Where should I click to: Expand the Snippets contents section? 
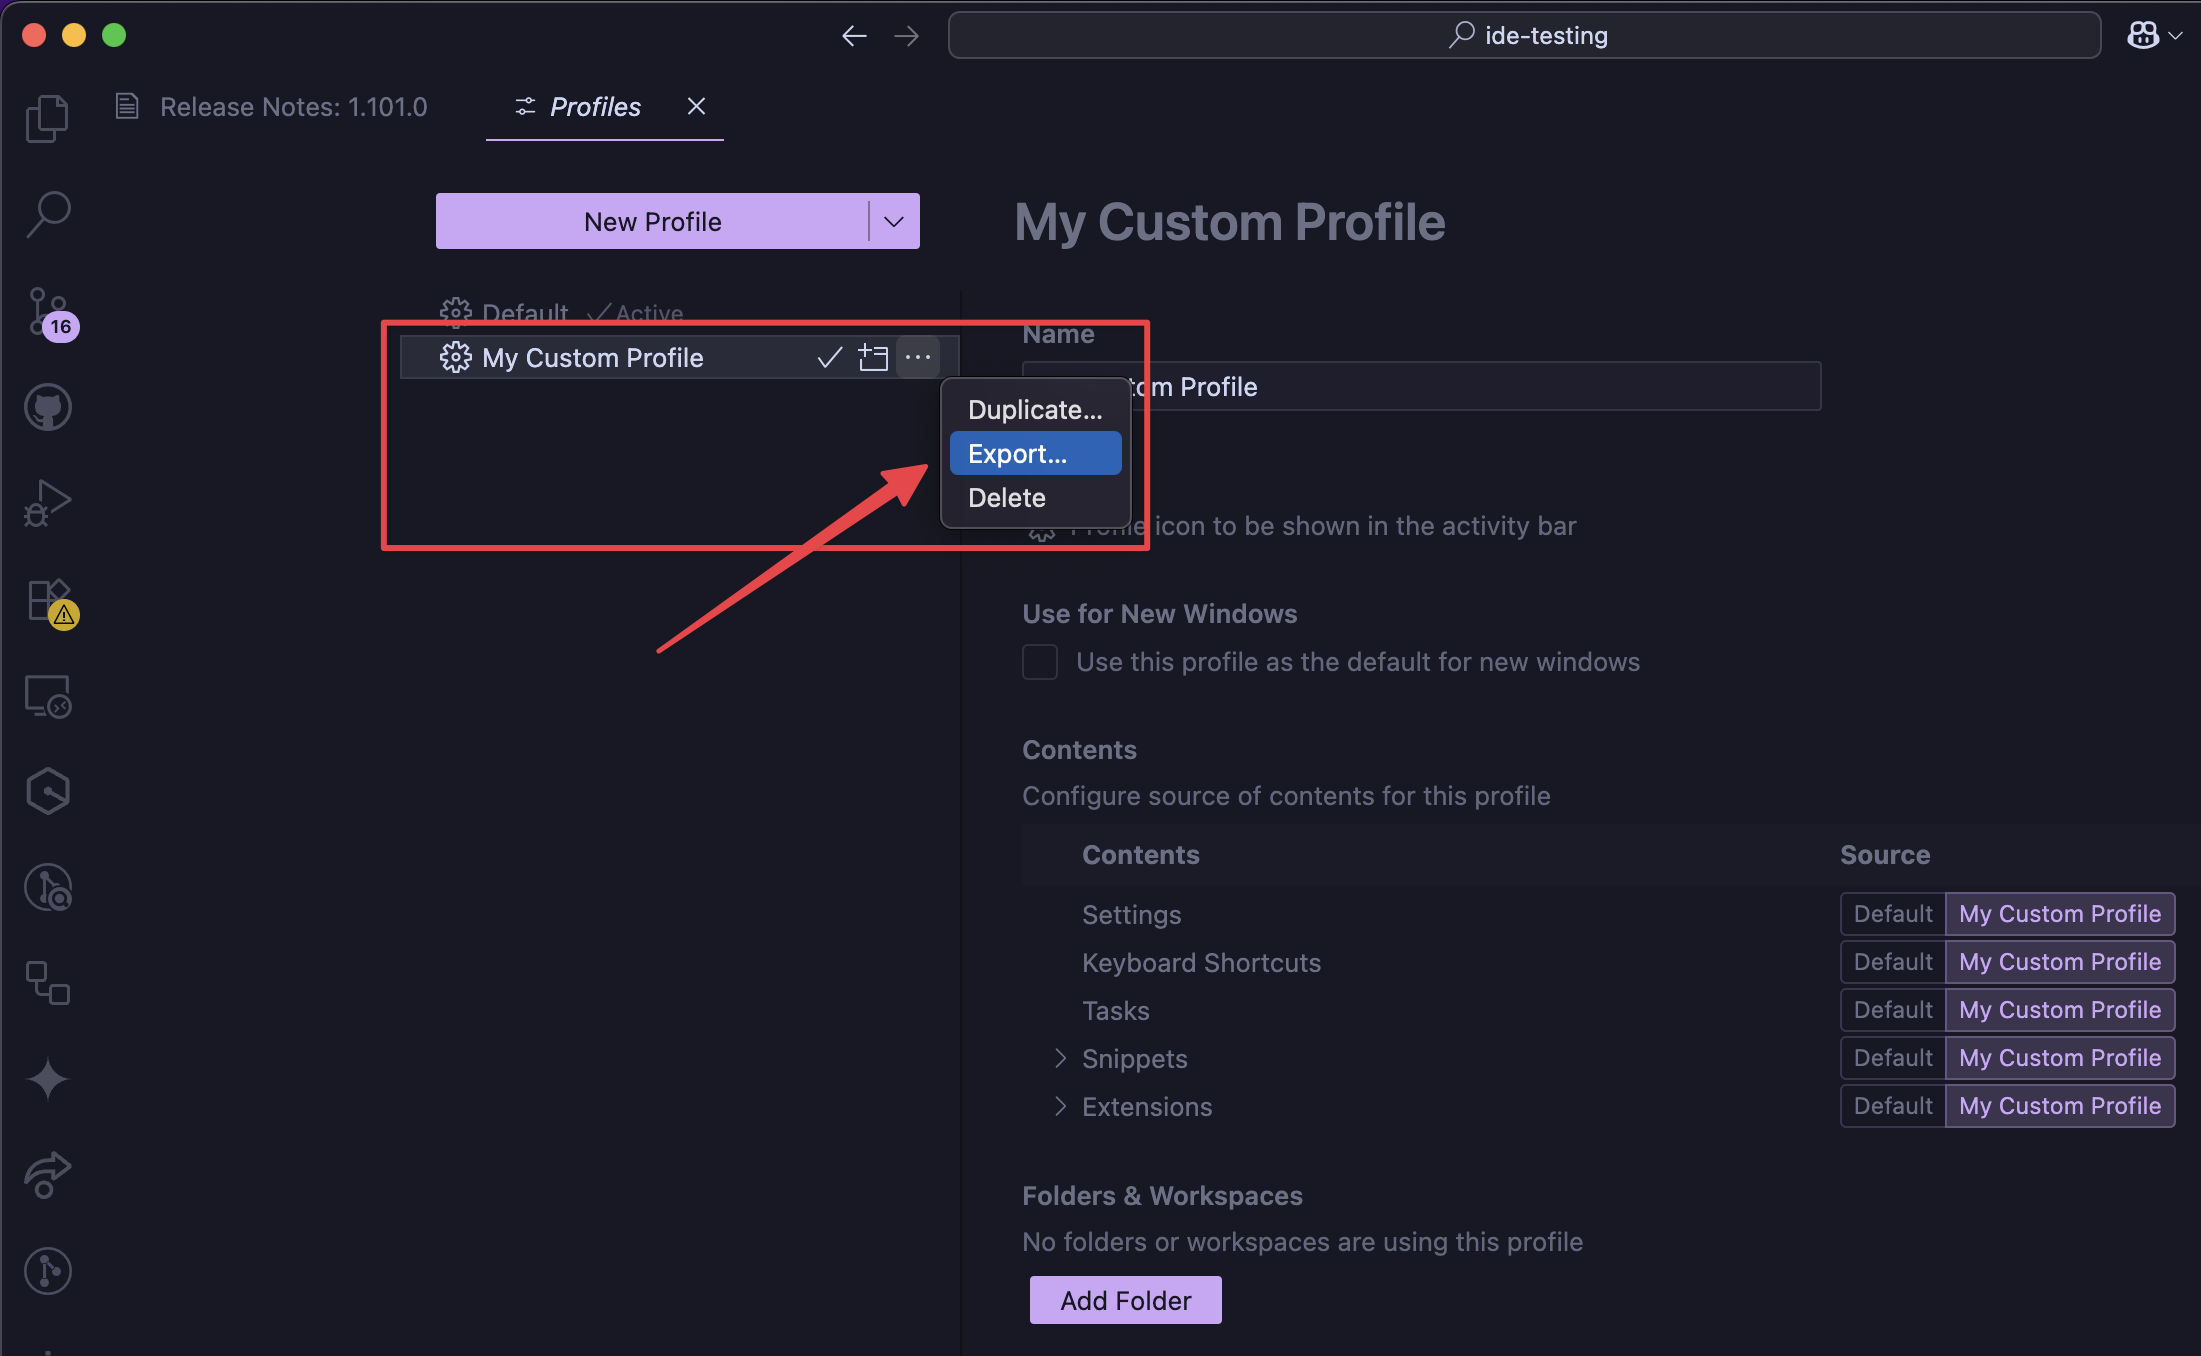point(1060,1058)
